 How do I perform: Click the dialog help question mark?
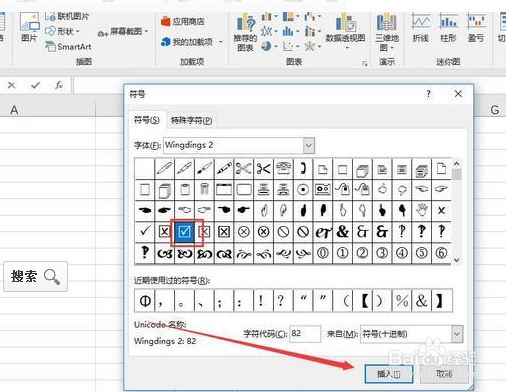coord(429,94)
